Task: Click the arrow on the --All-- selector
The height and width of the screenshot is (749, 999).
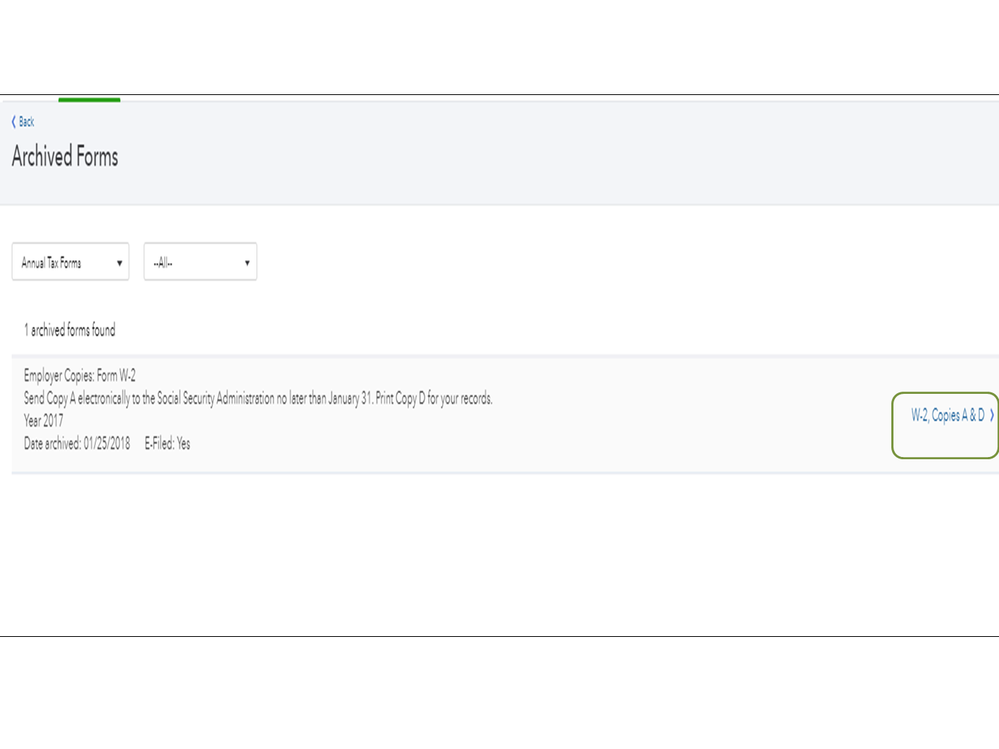Action: coord(247,264)
